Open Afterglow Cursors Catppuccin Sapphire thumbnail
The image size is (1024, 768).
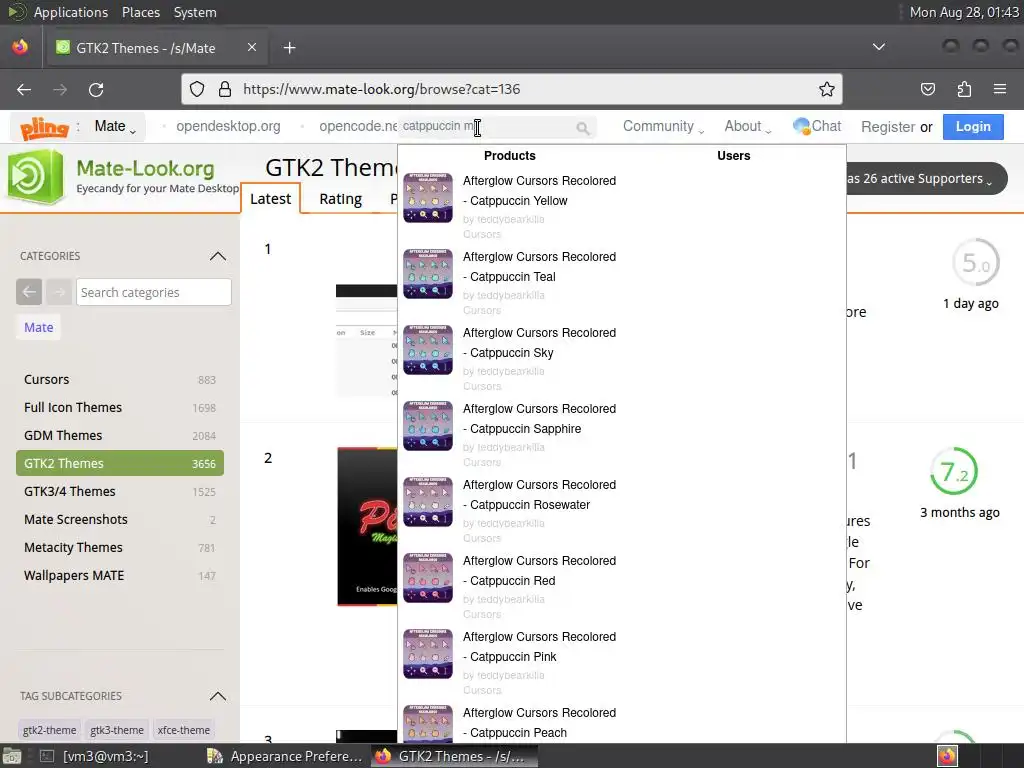click(428, 426)
